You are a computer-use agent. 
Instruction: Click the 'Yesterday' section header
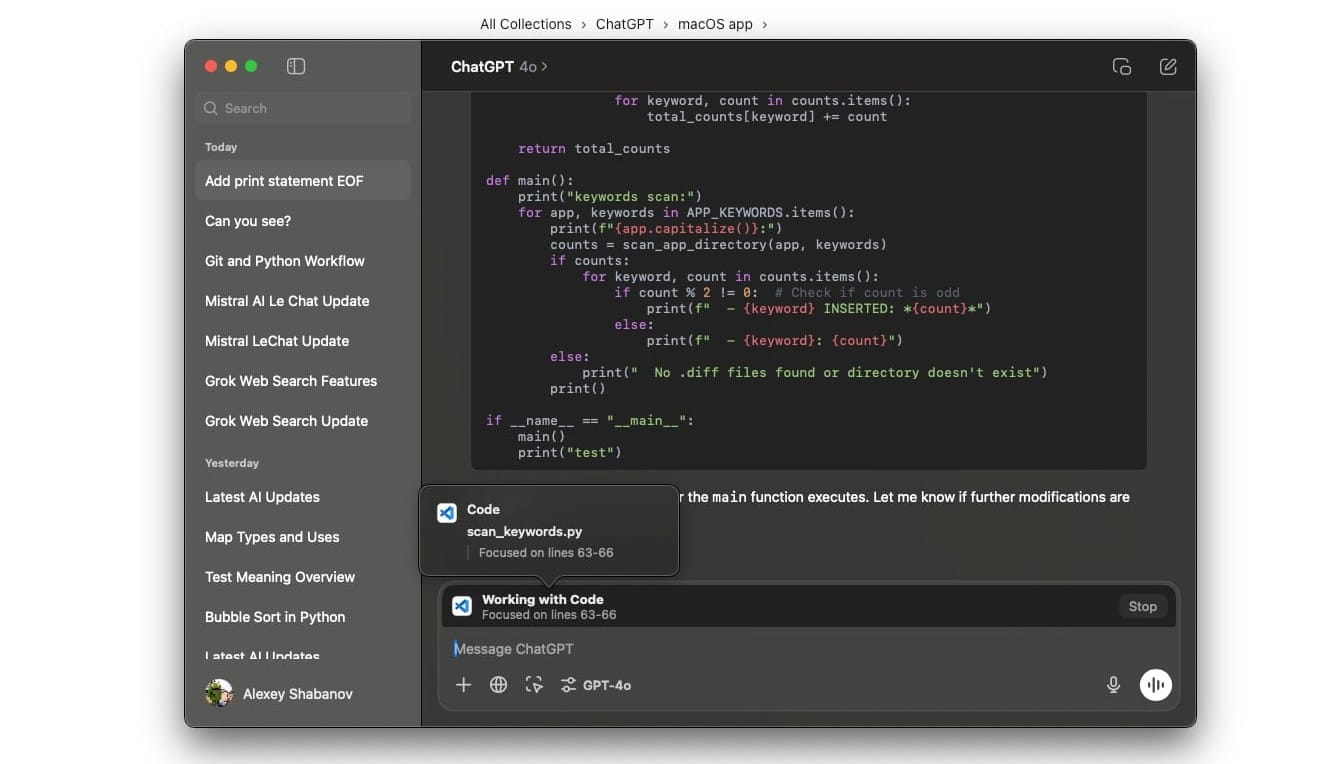(232, 463)
